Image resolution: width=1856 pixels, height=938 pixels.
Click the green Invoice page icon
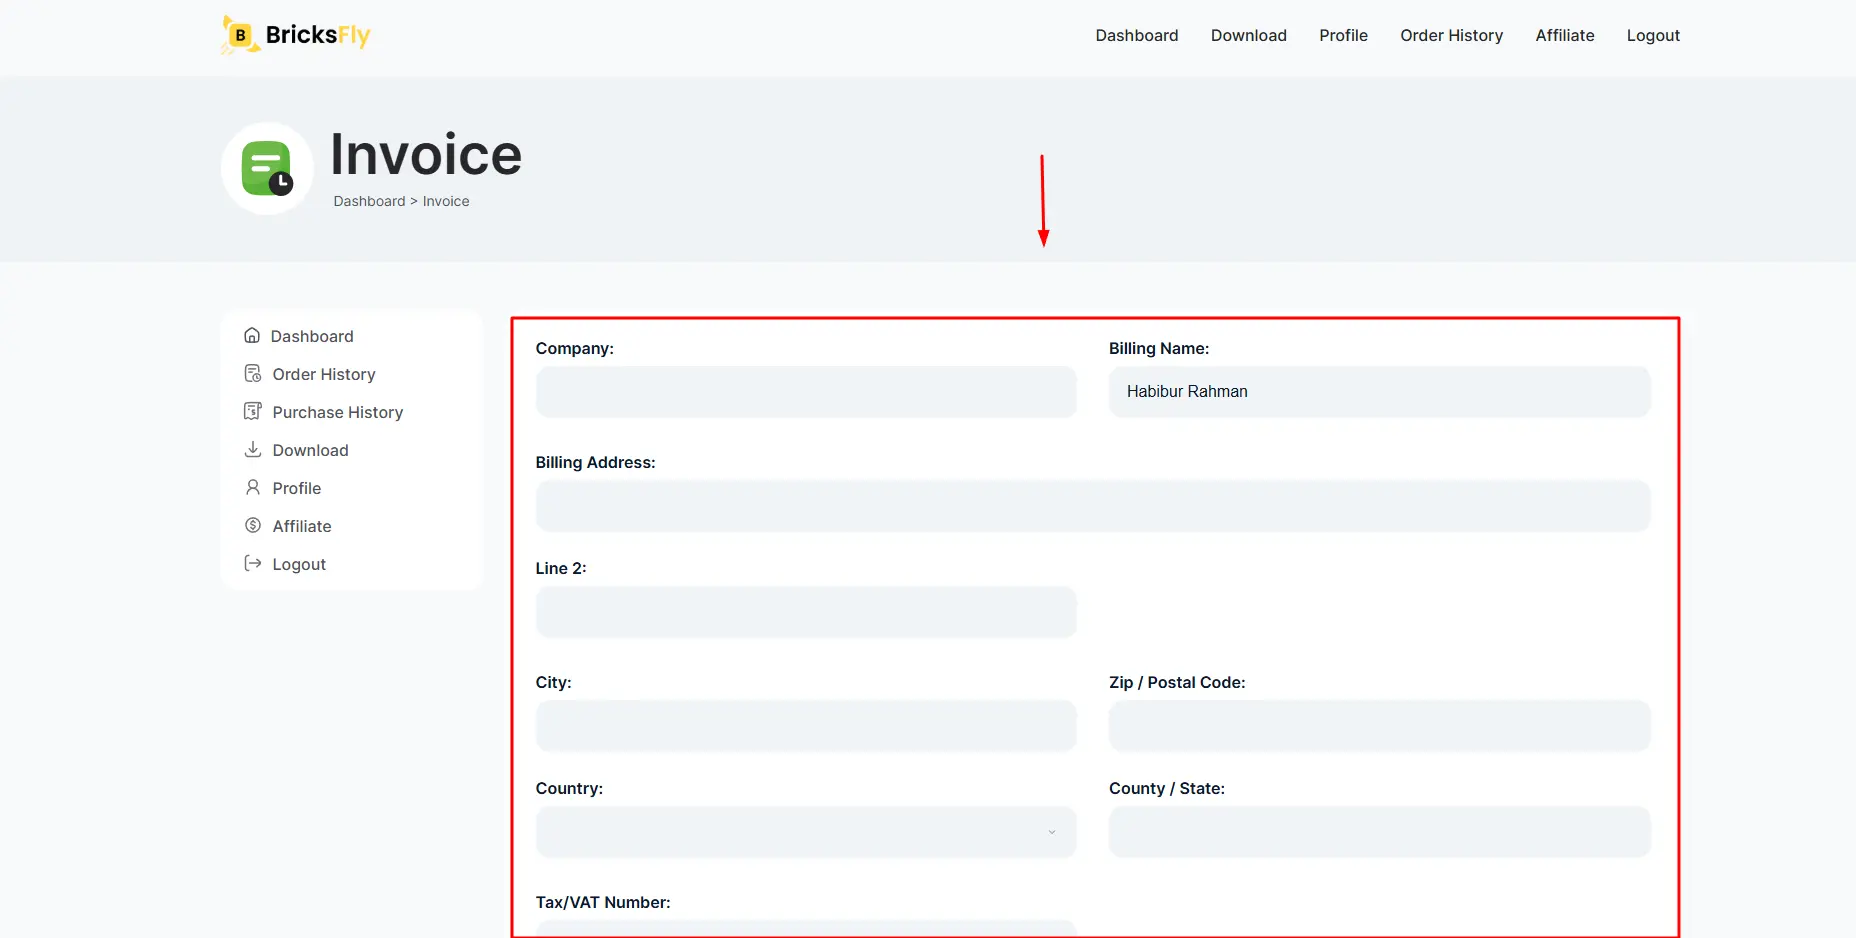coord(267,168)
